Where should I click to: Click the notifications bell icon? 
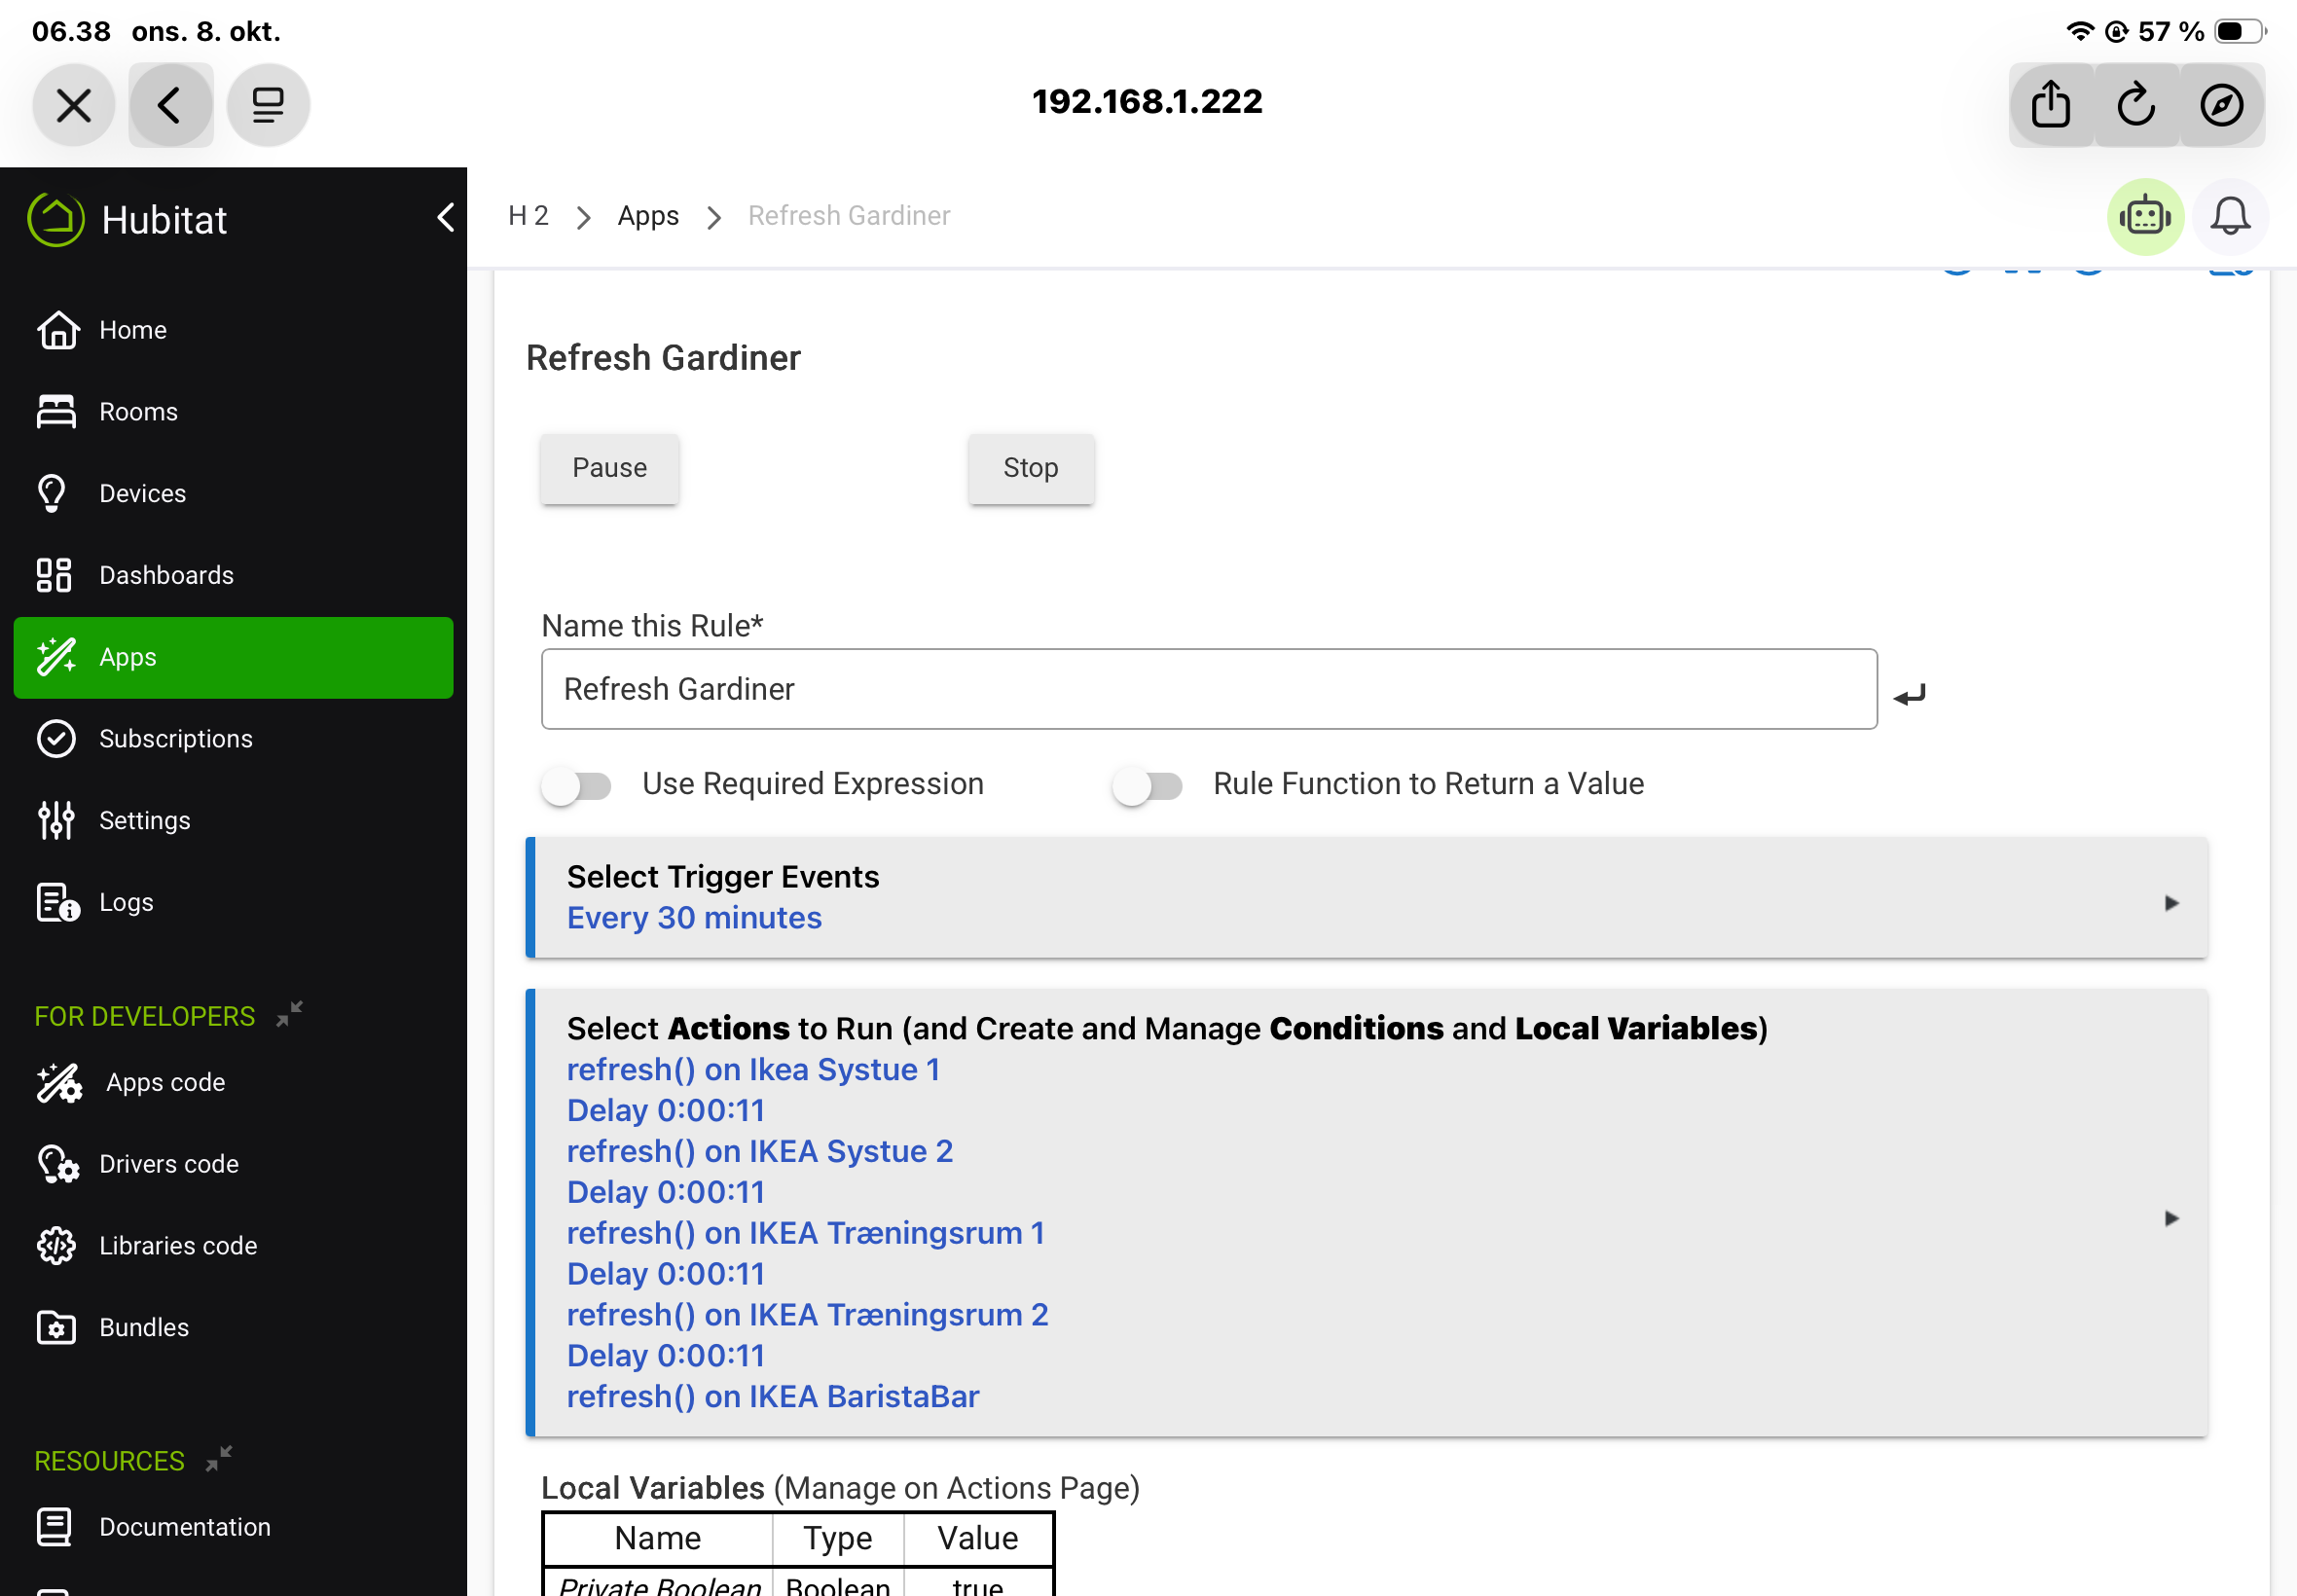click(2229, 217)
